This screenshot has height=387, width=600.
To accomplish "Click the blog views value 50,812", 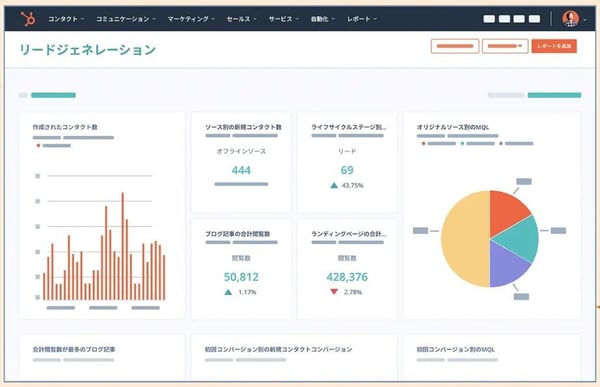I will coord(241,277).
